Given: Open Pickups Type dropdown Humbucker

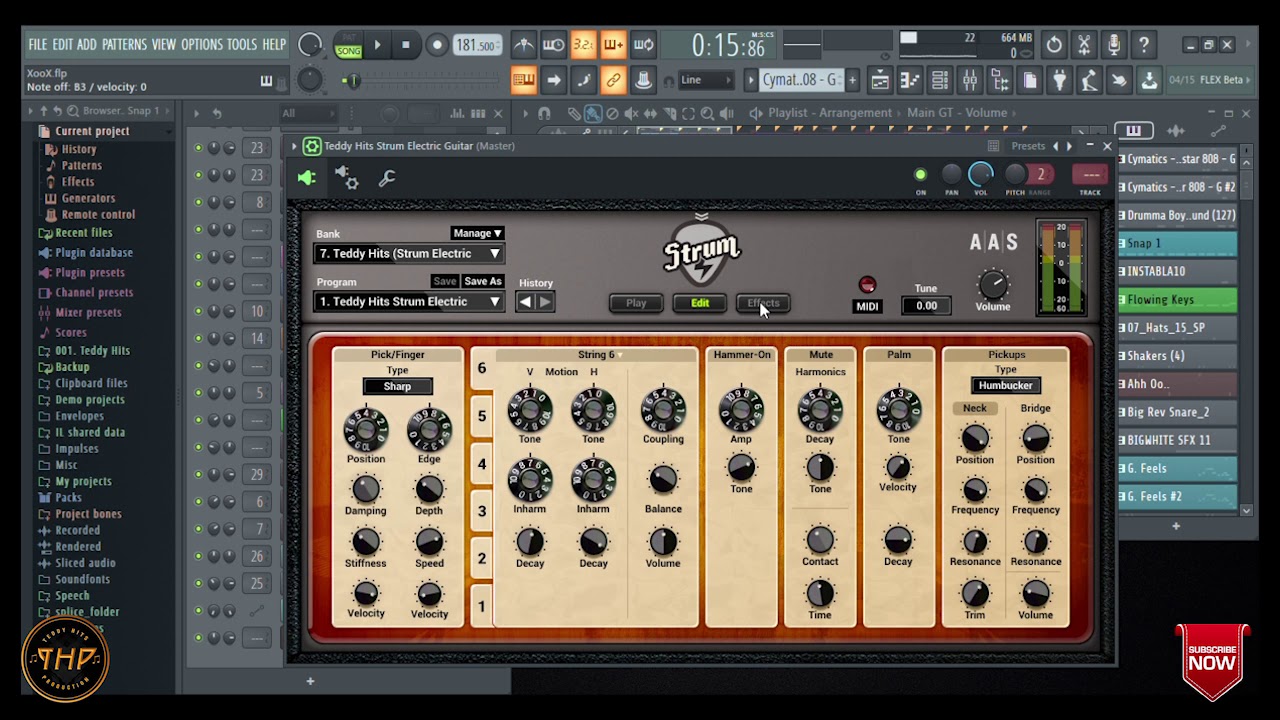Looking at the screenshot, I should tap(1005, 385).
